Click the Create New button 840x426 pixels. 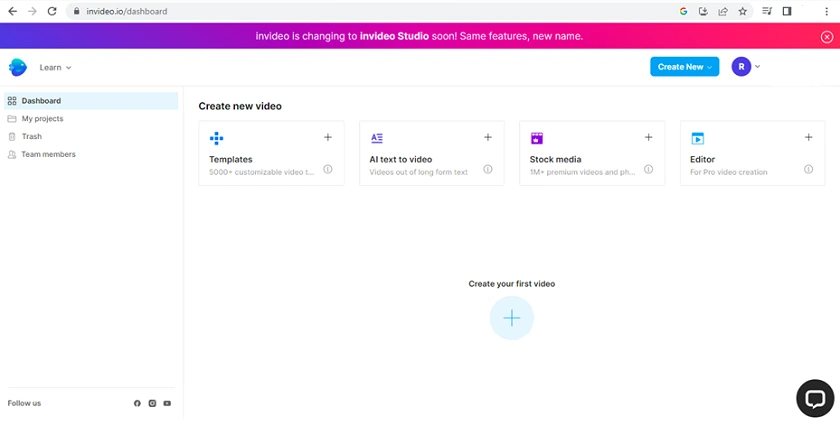[685, 67]
